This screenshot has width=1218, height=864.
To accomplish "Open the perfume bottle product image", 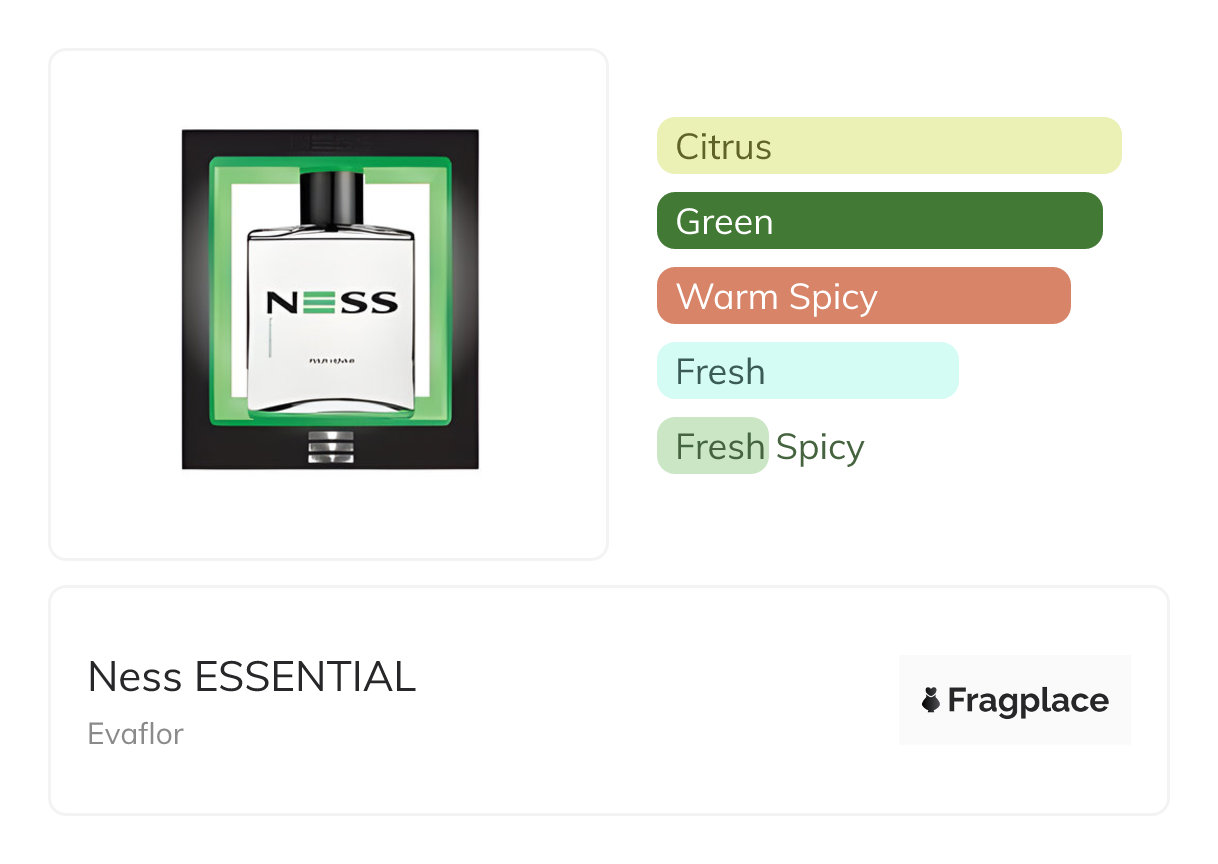I will 330,299.
